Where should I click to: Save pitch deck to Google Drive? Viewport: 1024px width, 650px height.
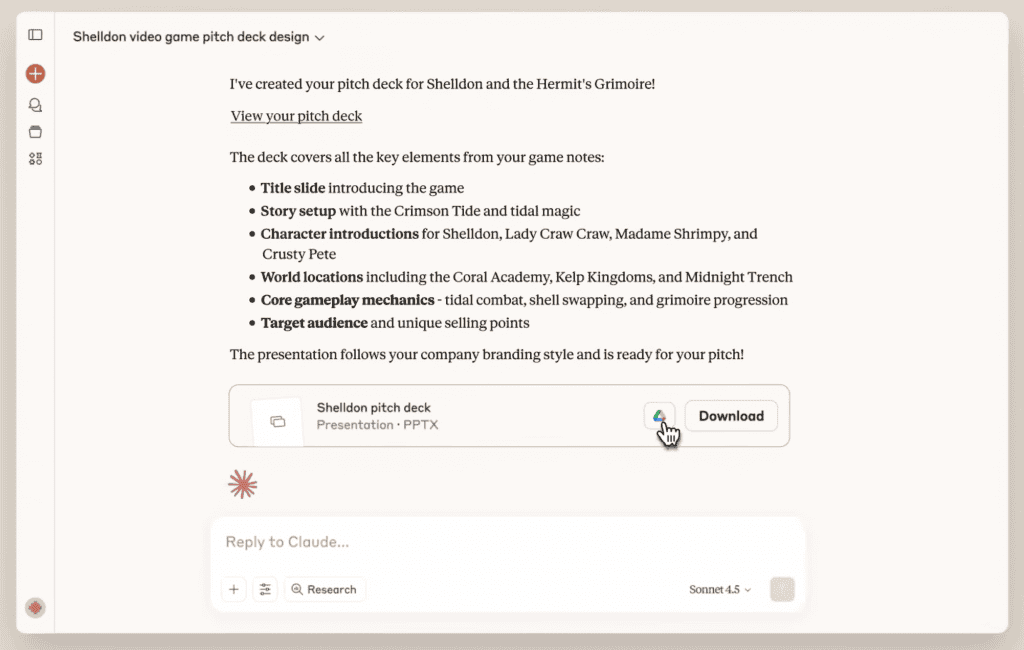[659, 416]
